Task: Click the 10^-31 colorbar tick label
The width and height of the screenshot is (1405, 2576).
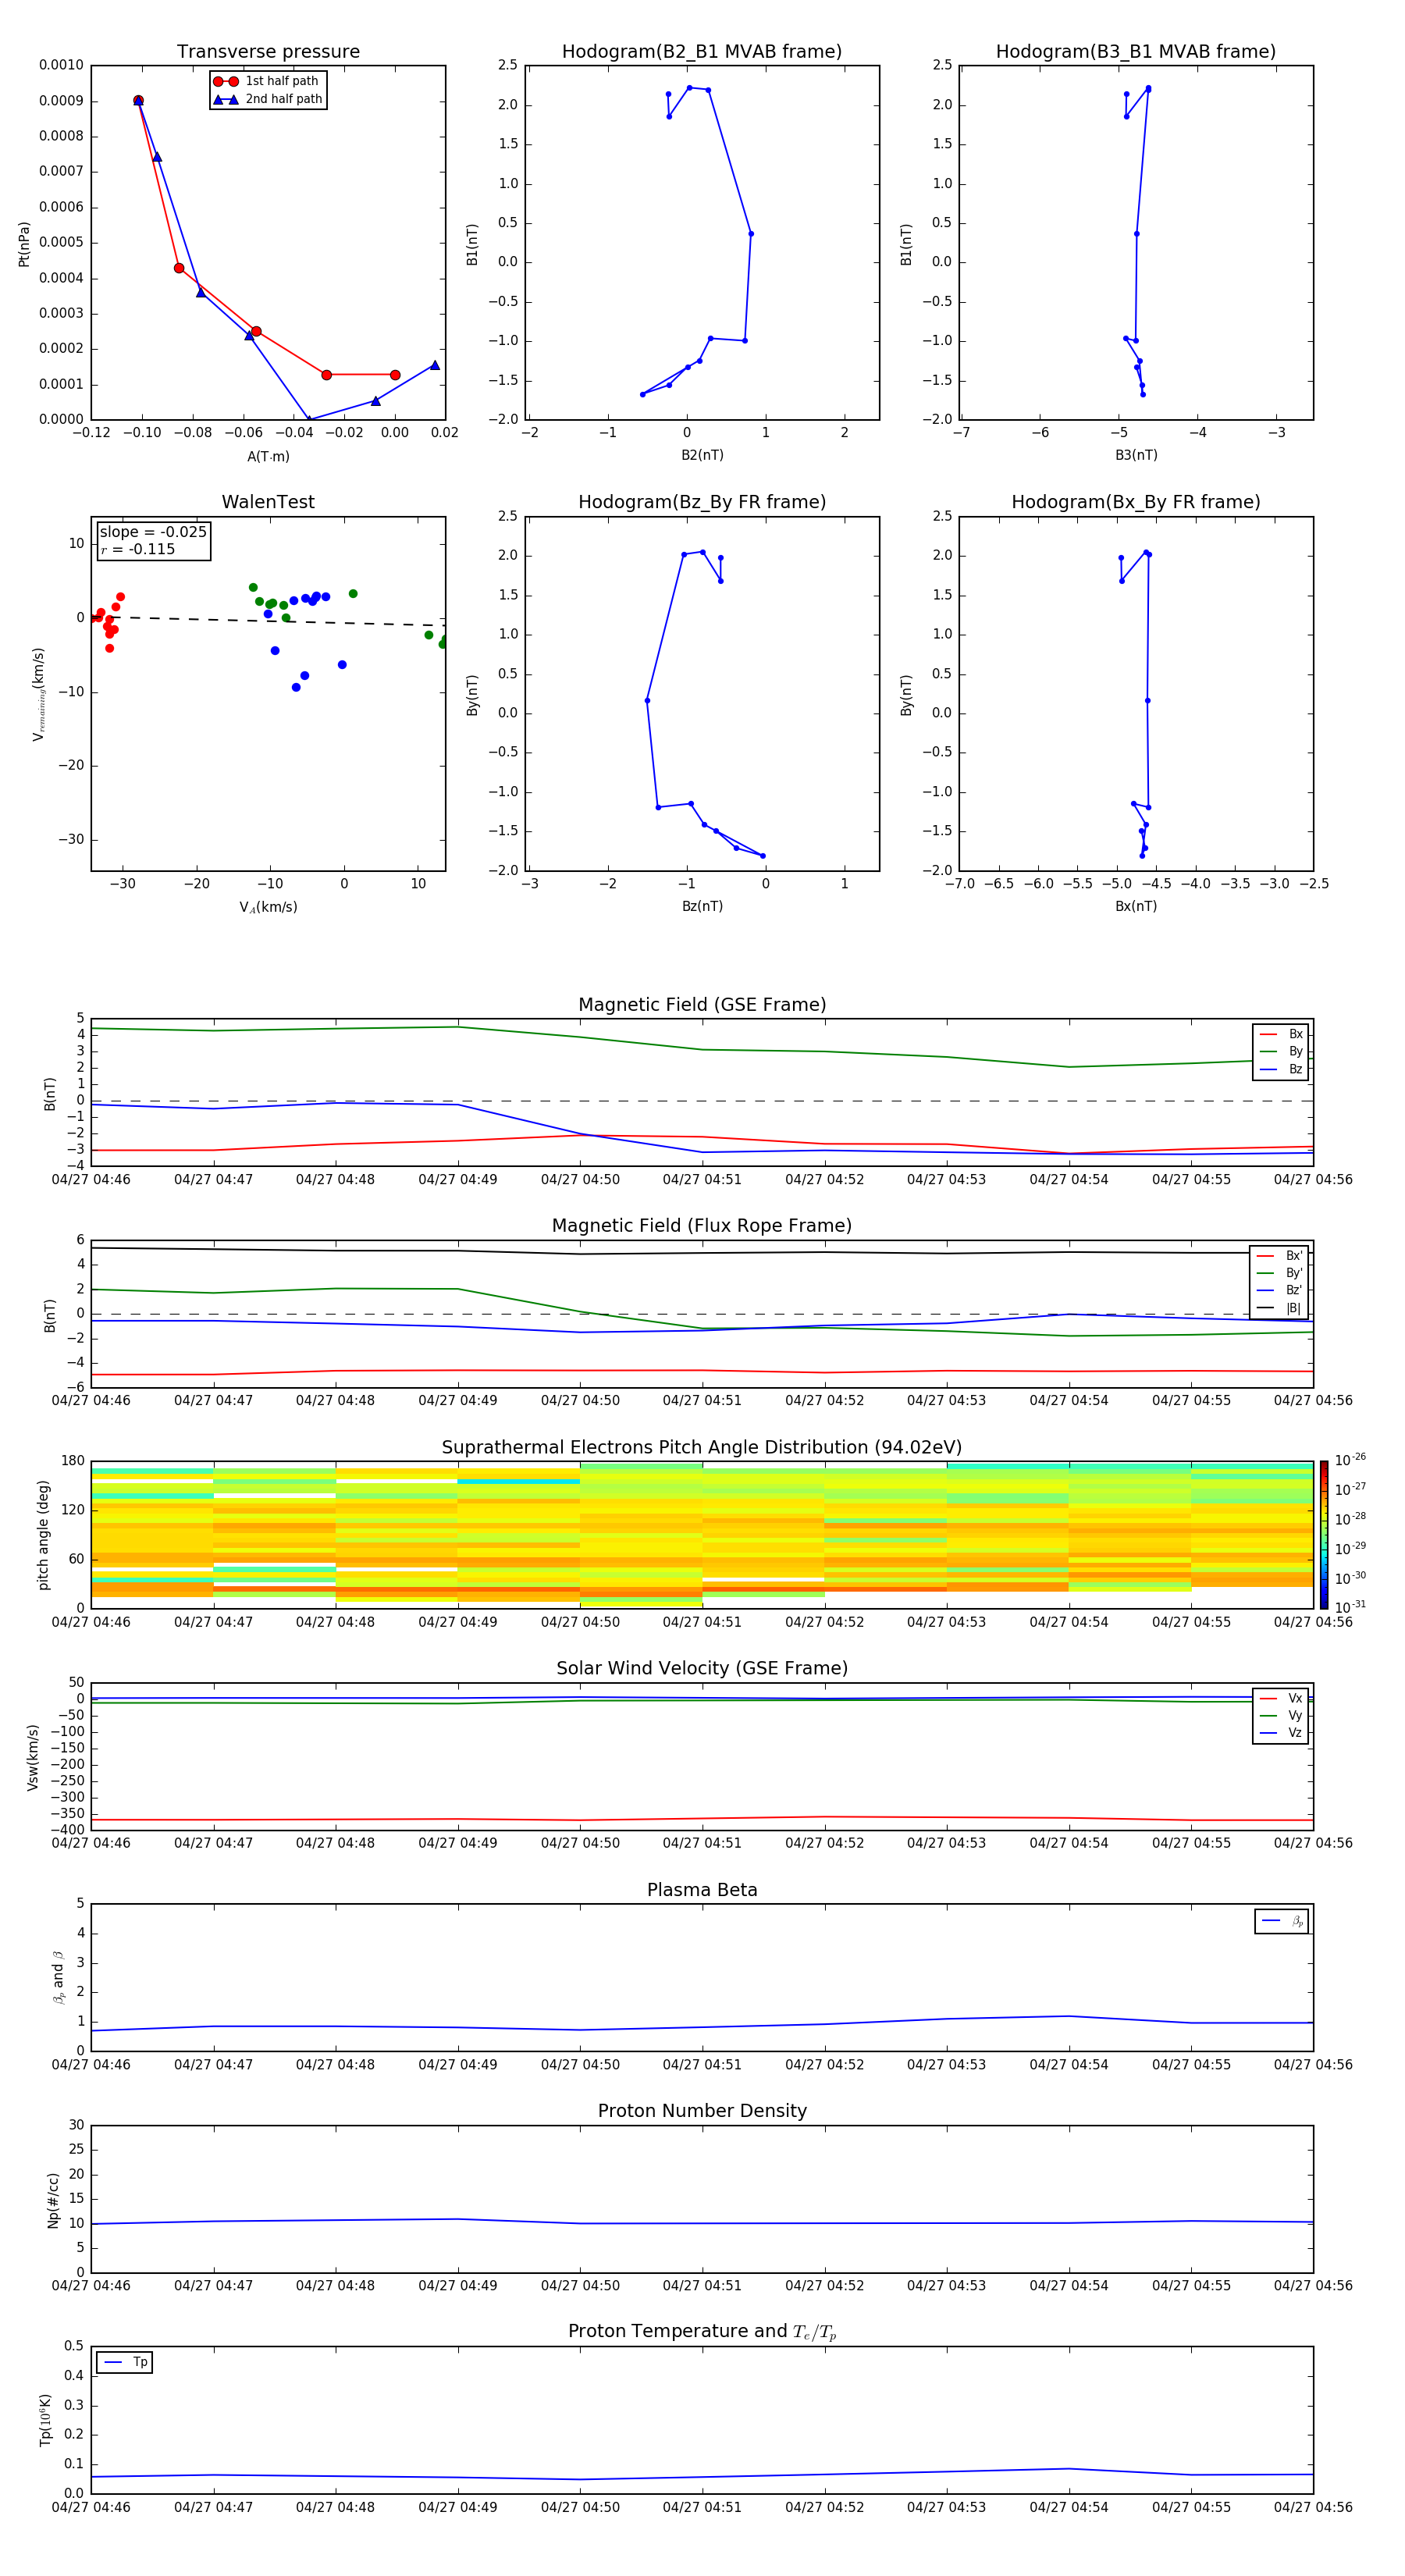Action: pyautogui.click(x=1350, y=1607)
